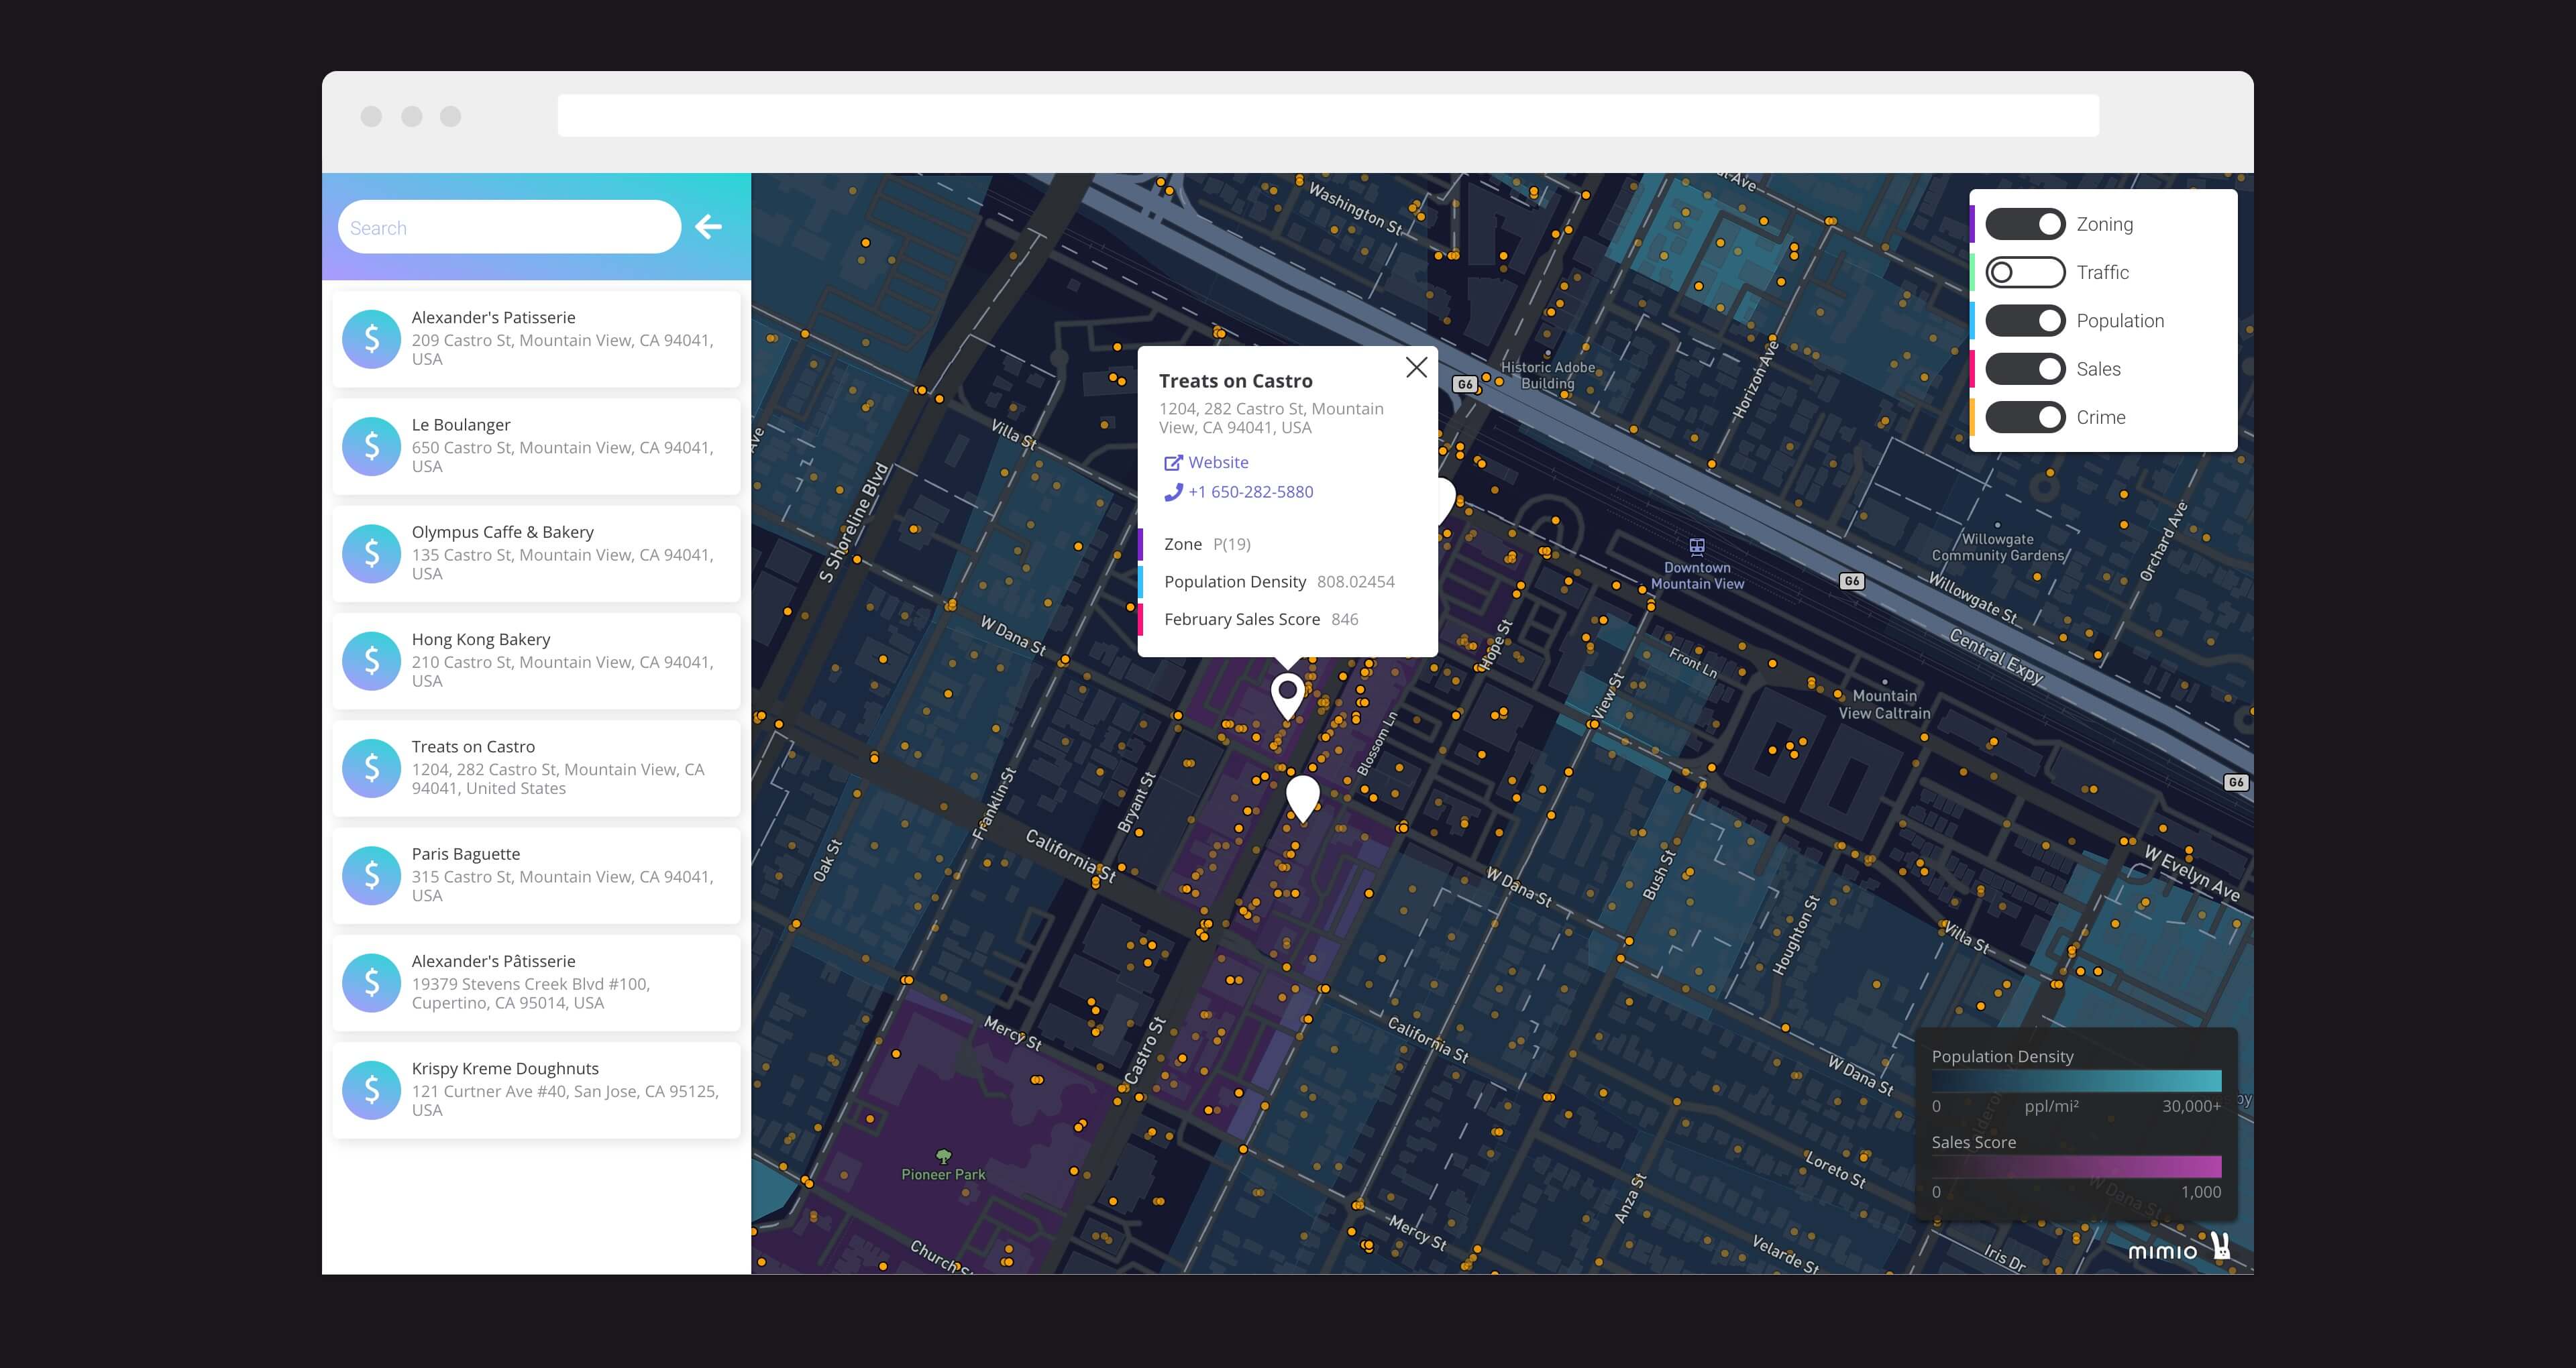
Task: Close the Treats on Castro popup
Action: pos(1416,367)
